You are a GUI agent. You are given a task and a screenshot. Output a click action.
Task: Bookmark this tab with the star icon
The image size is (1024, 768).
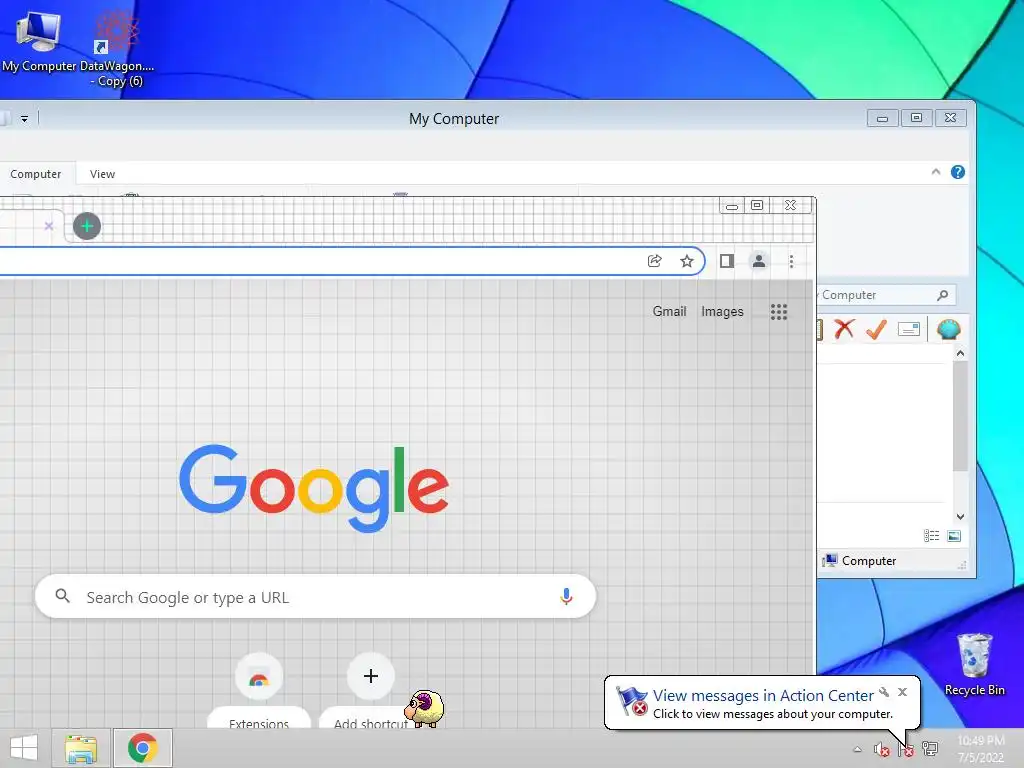[x=687, y=261]
